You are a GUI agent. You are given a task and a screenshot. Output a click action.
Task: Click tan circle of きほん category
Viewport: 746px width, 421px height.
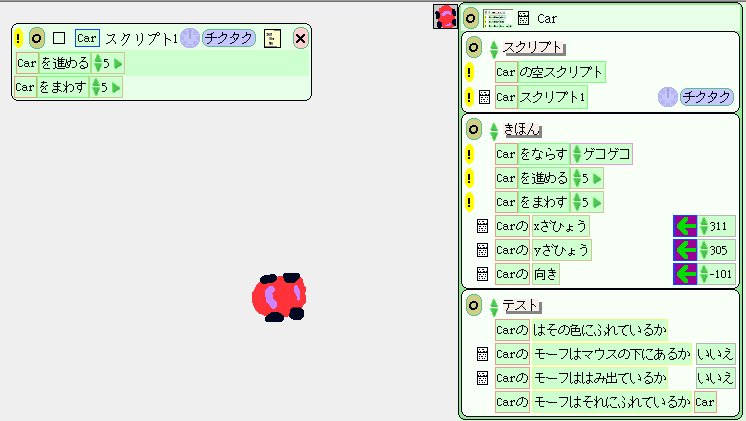coord(473,129)
